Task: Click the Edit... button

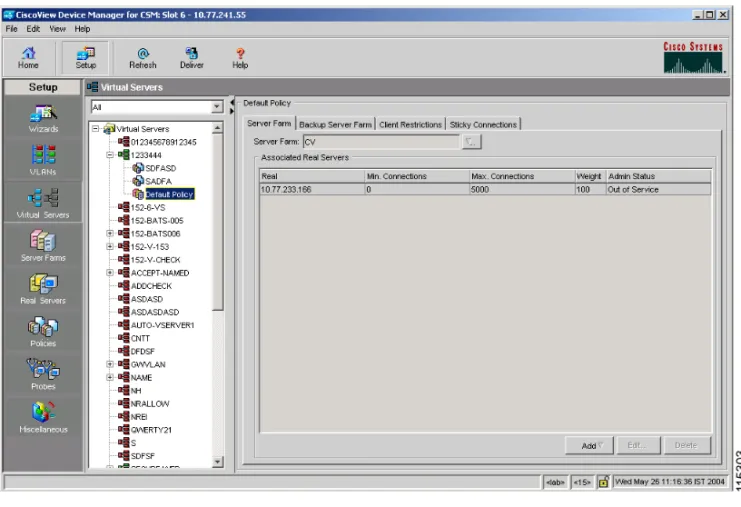Action: tap(638, 446)
